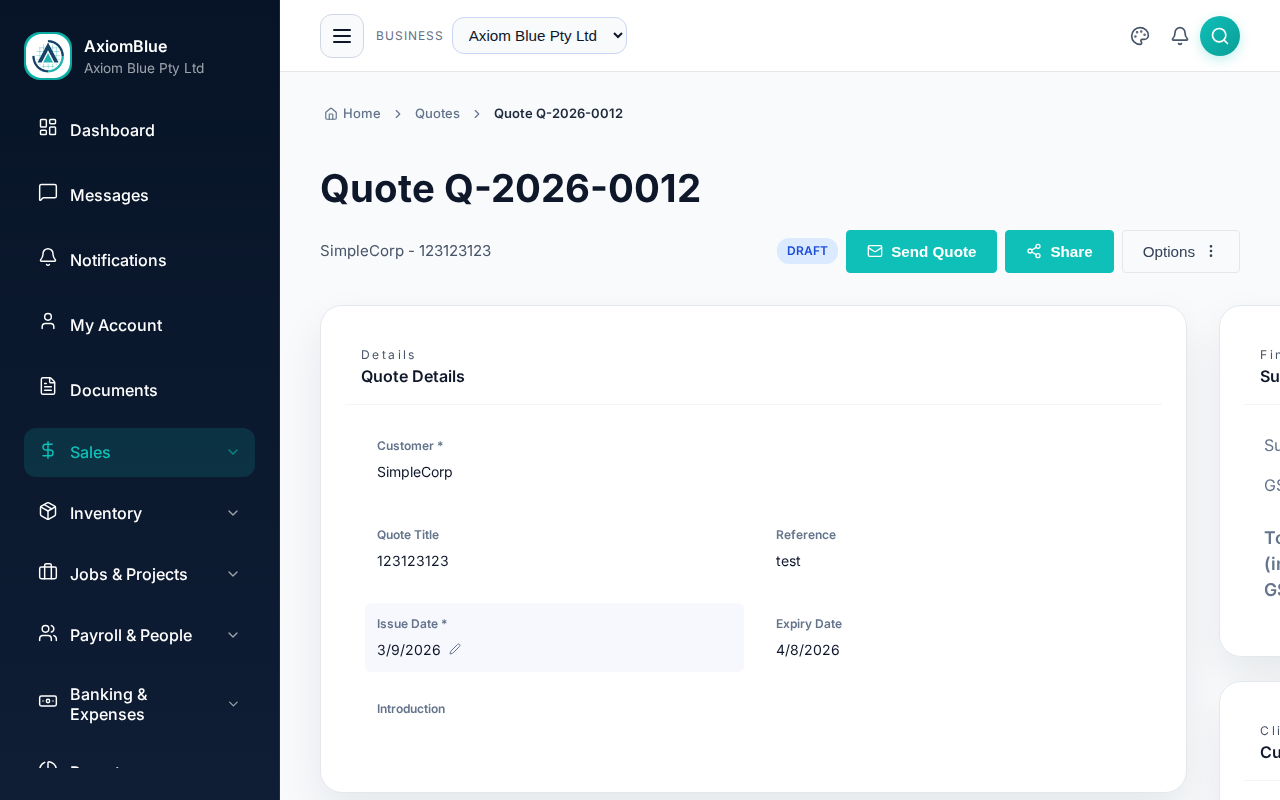Open My Account in sidebar
The width and height of the screenshot is (1280, 800).
click(139, 325)
